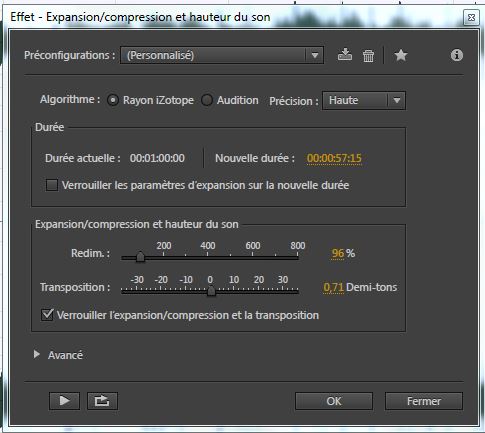This screenshot has width=485, height=433.
Task: Click the 96 % stretch value field
Action: pos(338,253)
